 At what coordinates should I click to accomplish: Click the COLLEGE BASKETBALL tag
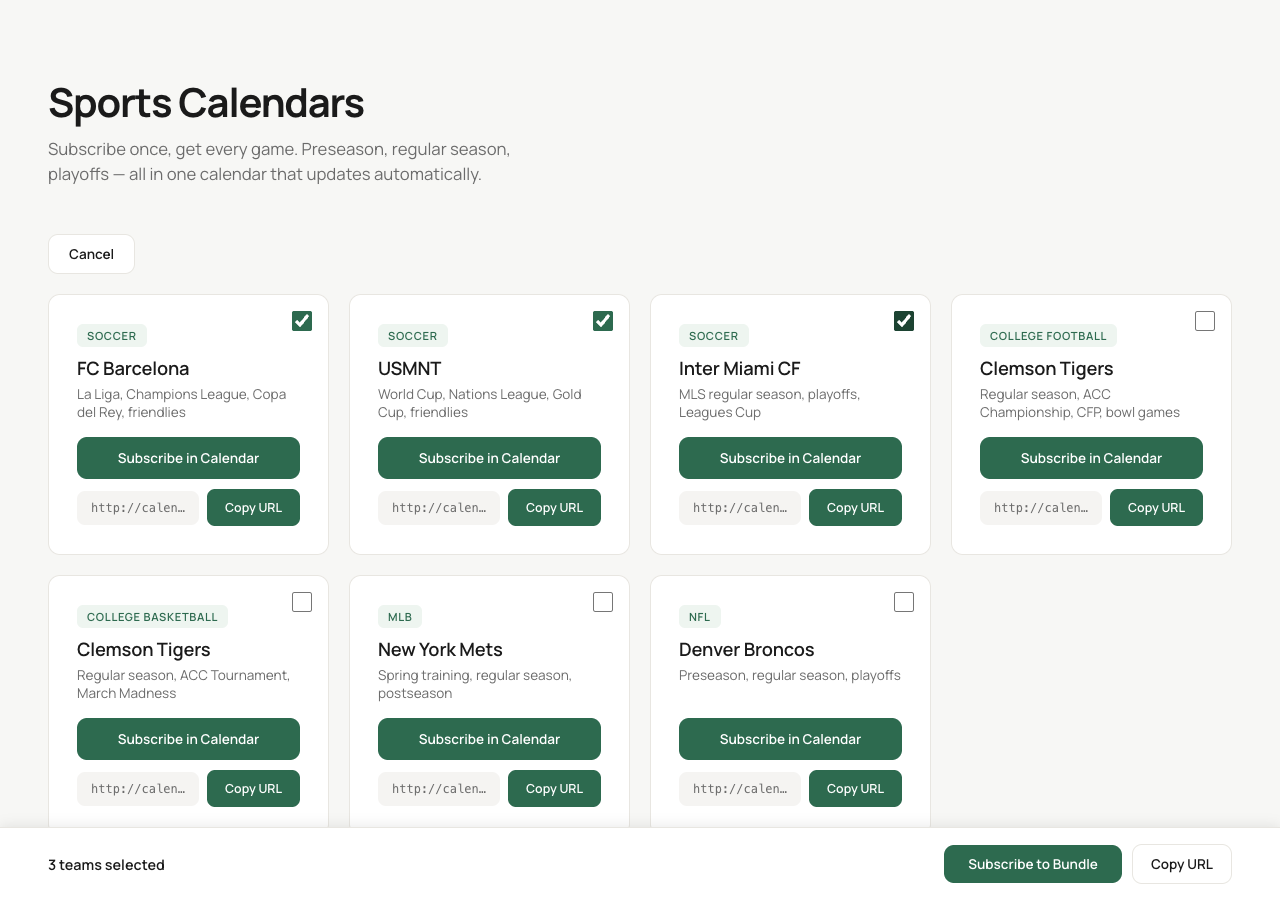click(x=152, y=617)
